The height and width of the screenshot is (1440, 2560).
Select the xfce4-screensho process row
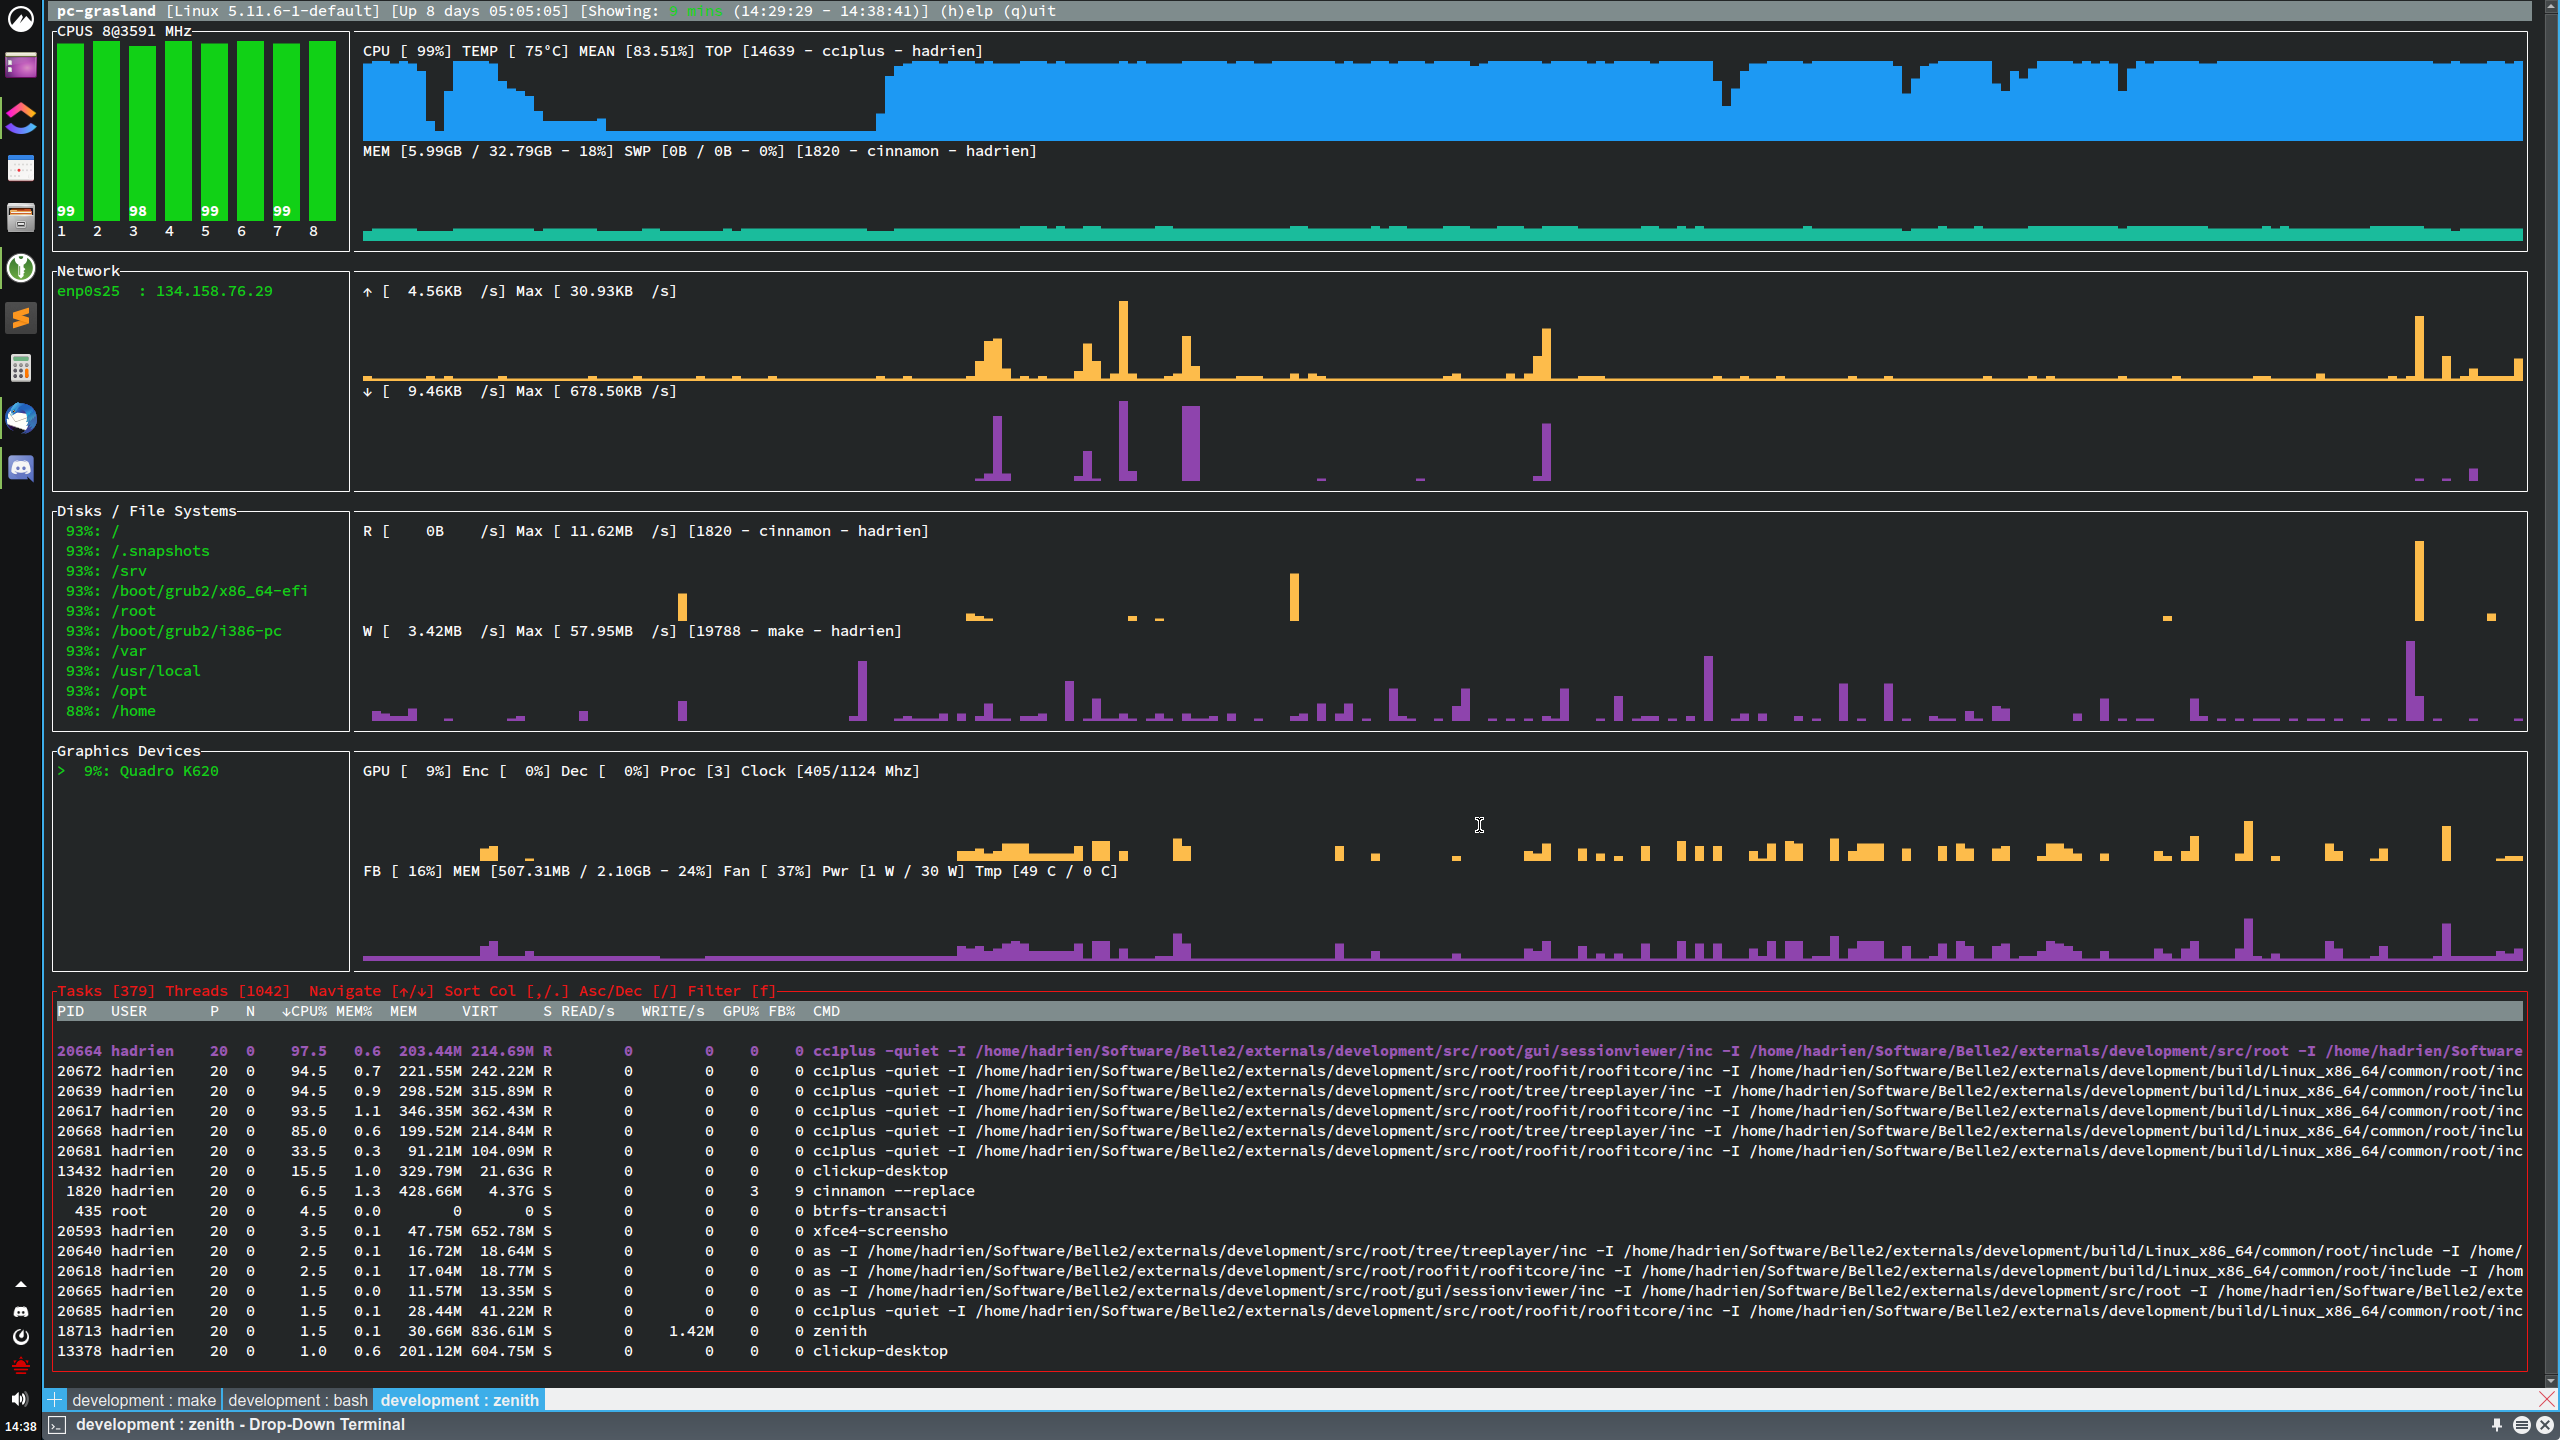tap(1289, 1231)
